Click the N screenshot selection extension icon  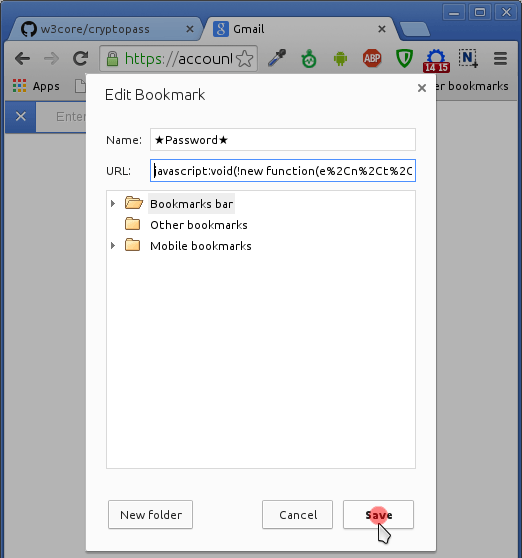coord(468,58)
